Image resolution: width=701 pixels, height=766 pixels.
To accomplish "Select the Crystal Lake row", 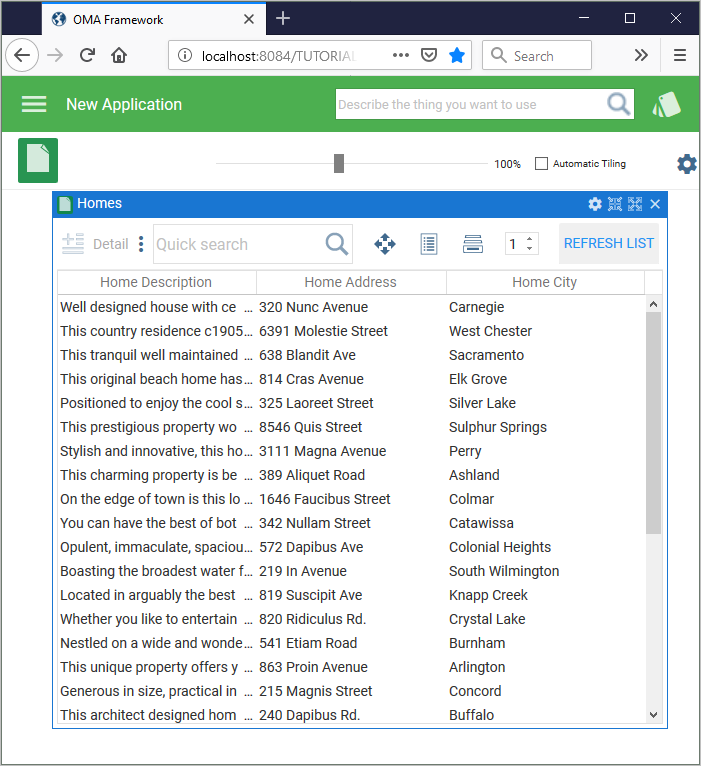I will [x=352, y=618].
